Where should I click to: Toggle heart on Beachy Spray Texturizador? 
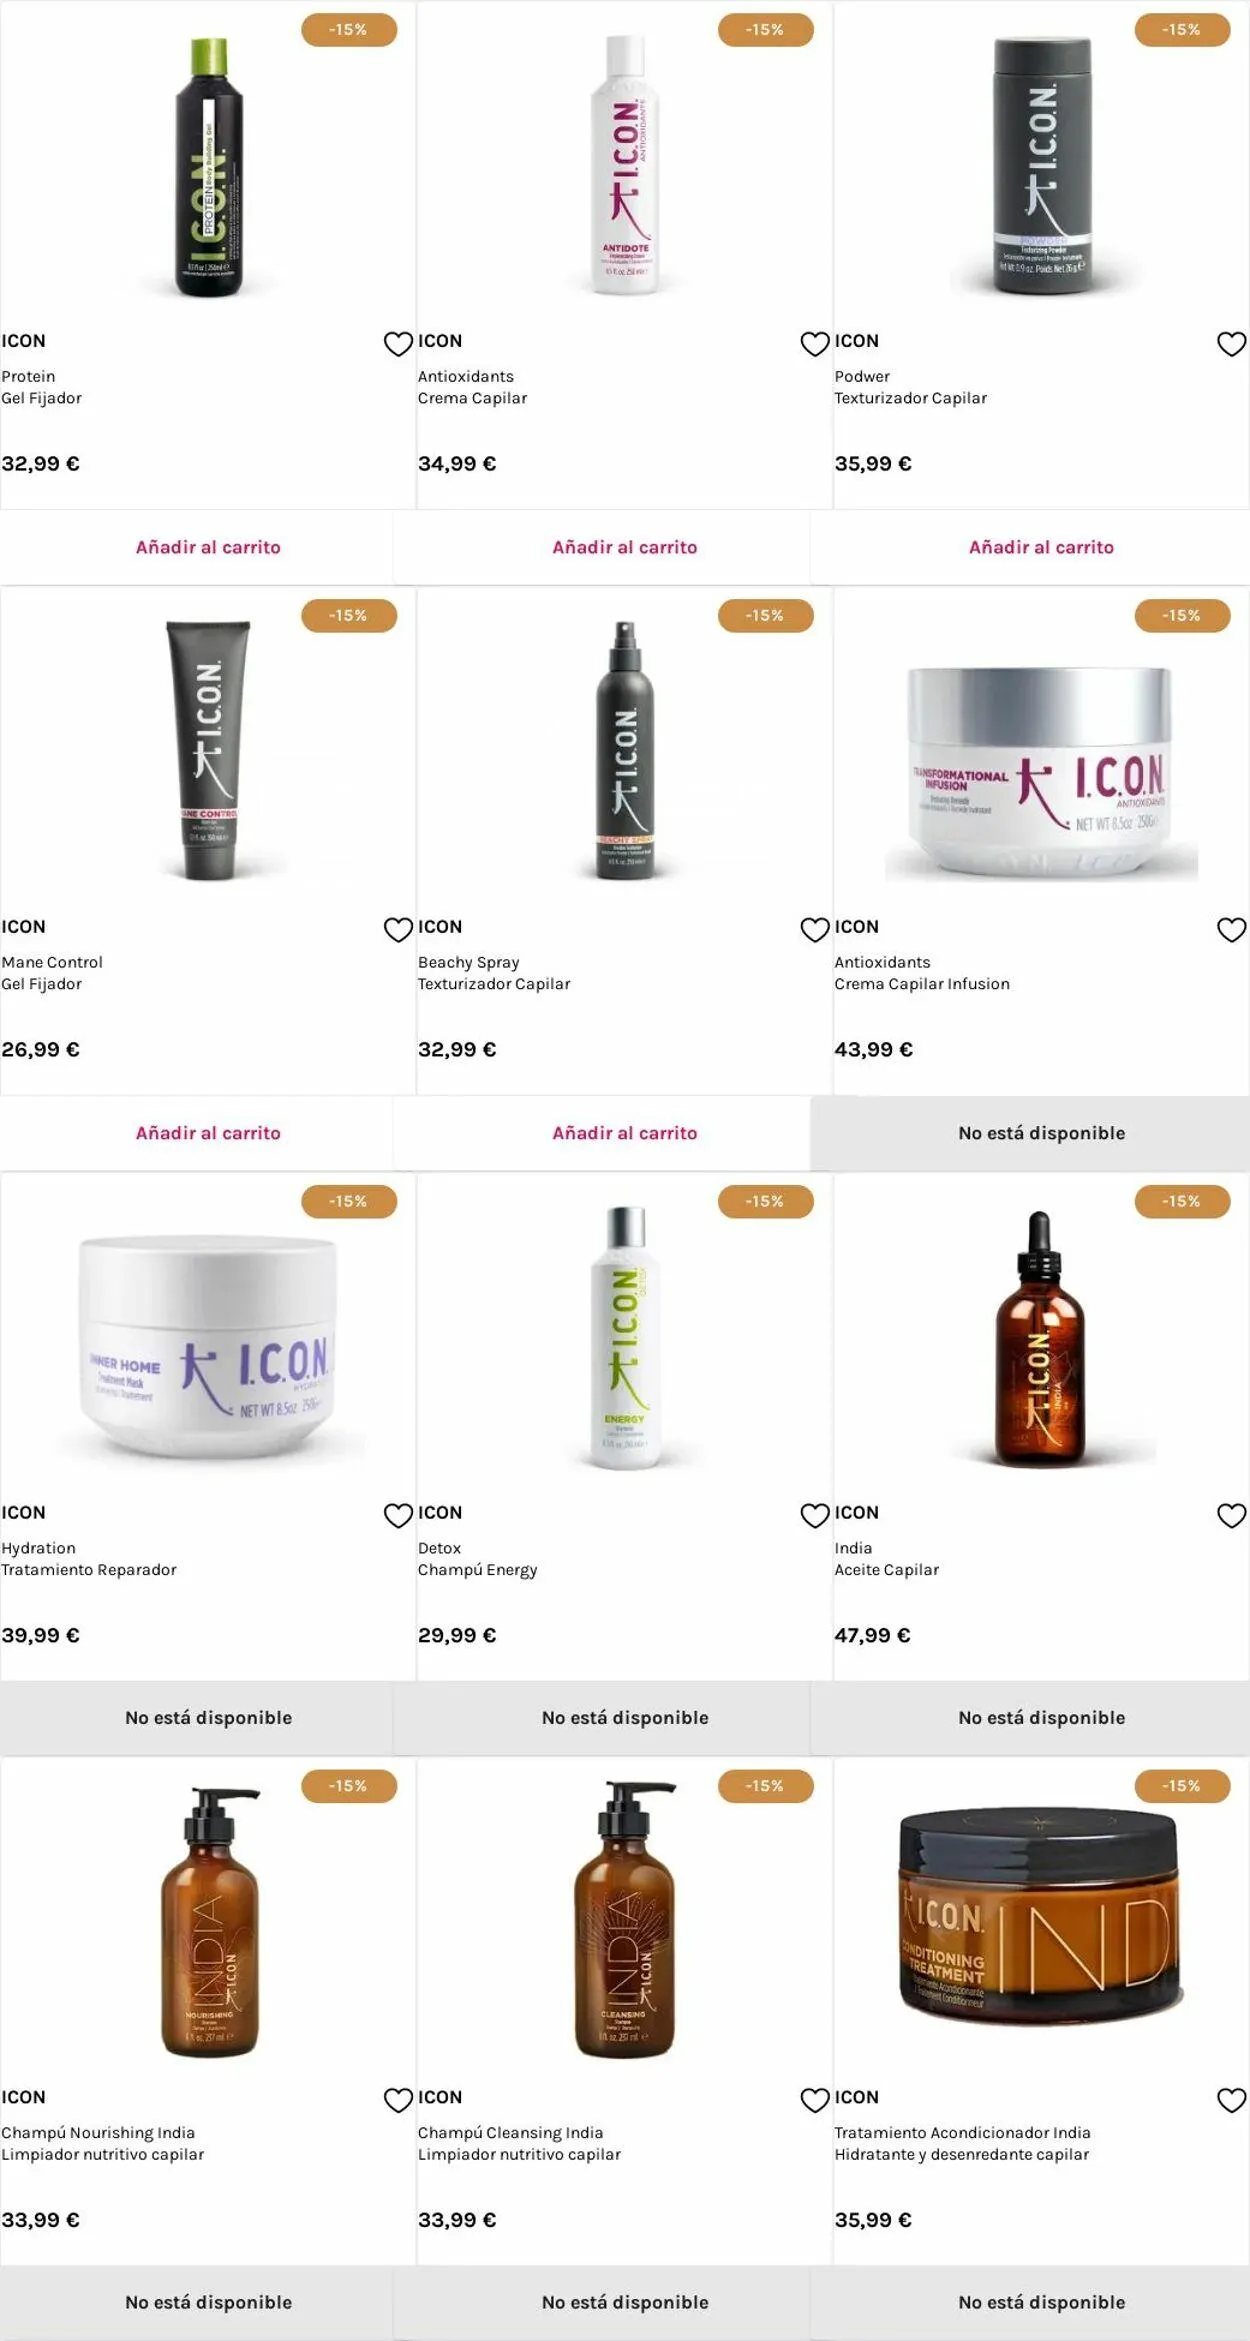815,930
